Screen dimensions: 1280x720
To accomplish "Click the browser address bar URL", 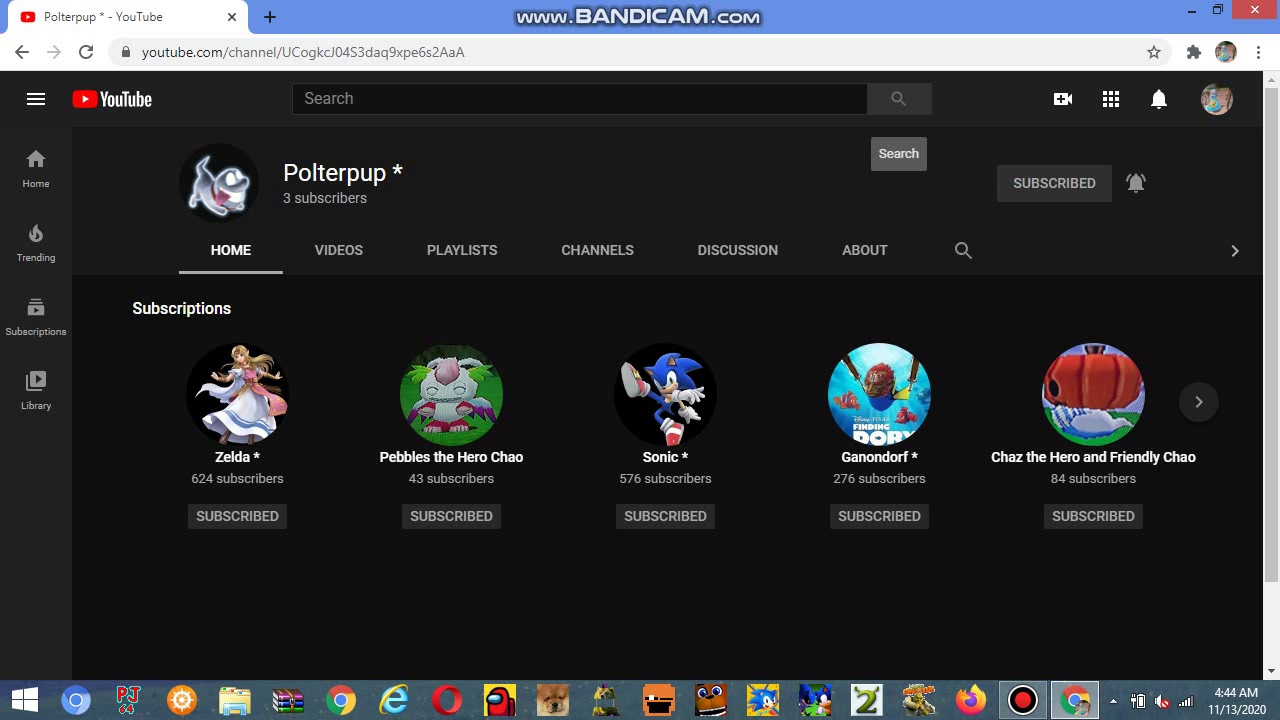I will tap(303, 52).
